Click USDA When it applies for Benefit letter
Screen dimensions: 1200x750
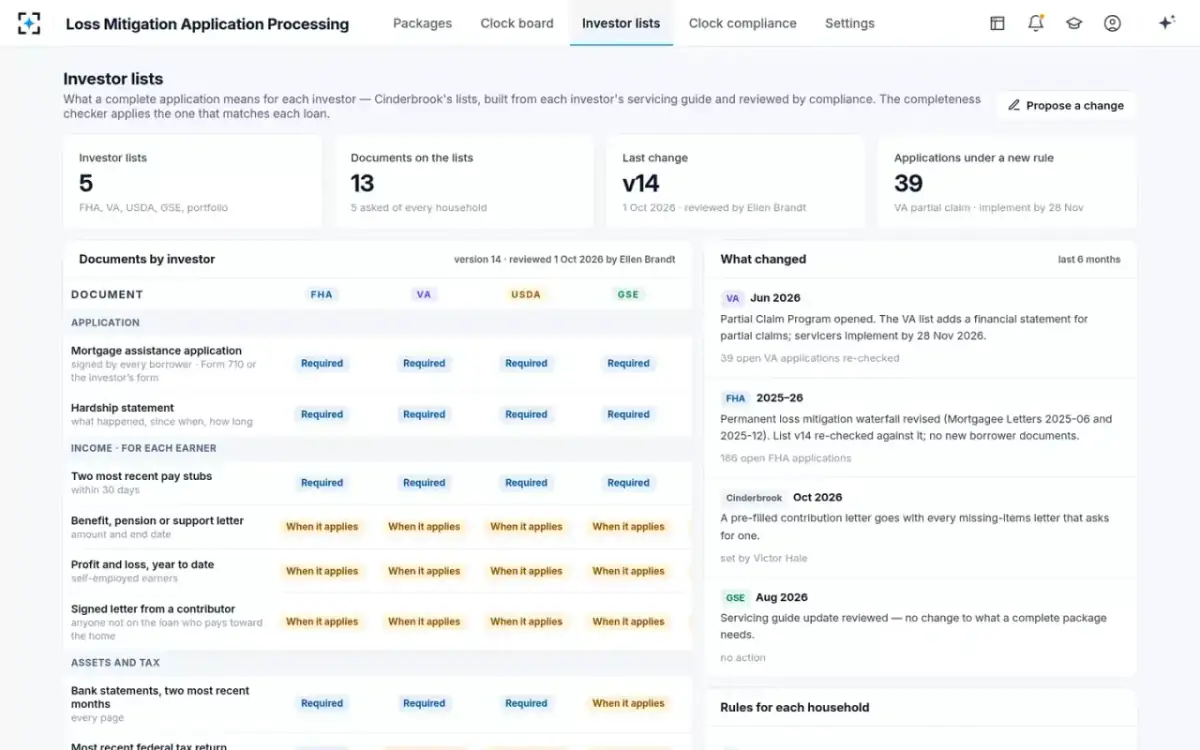526,527
